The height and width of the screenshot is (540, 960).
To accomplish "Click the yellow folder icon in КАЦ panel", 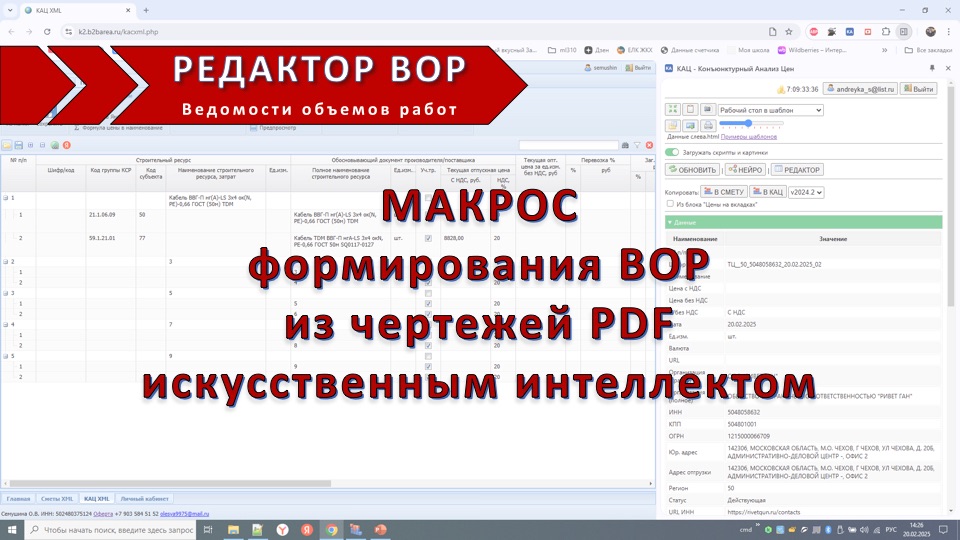I will tap(673, 126).
